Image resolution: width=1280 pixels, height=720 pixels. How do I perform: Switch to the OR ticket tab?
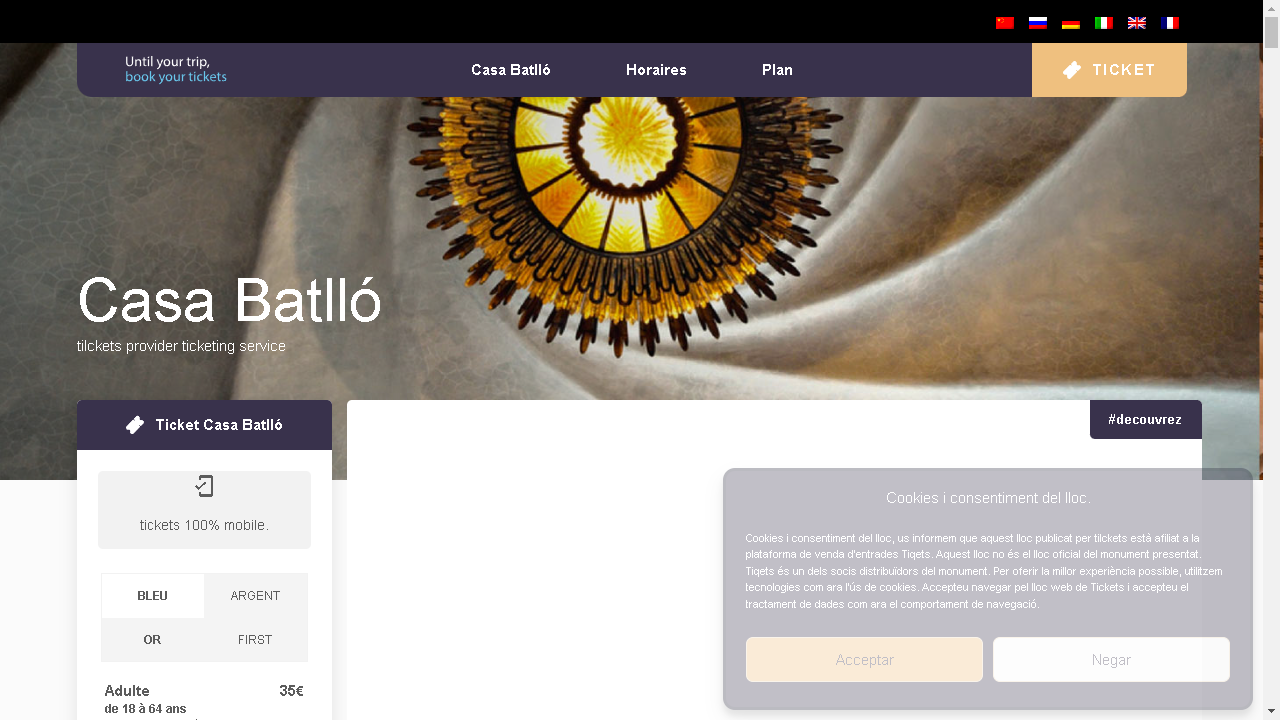[153, 640]
